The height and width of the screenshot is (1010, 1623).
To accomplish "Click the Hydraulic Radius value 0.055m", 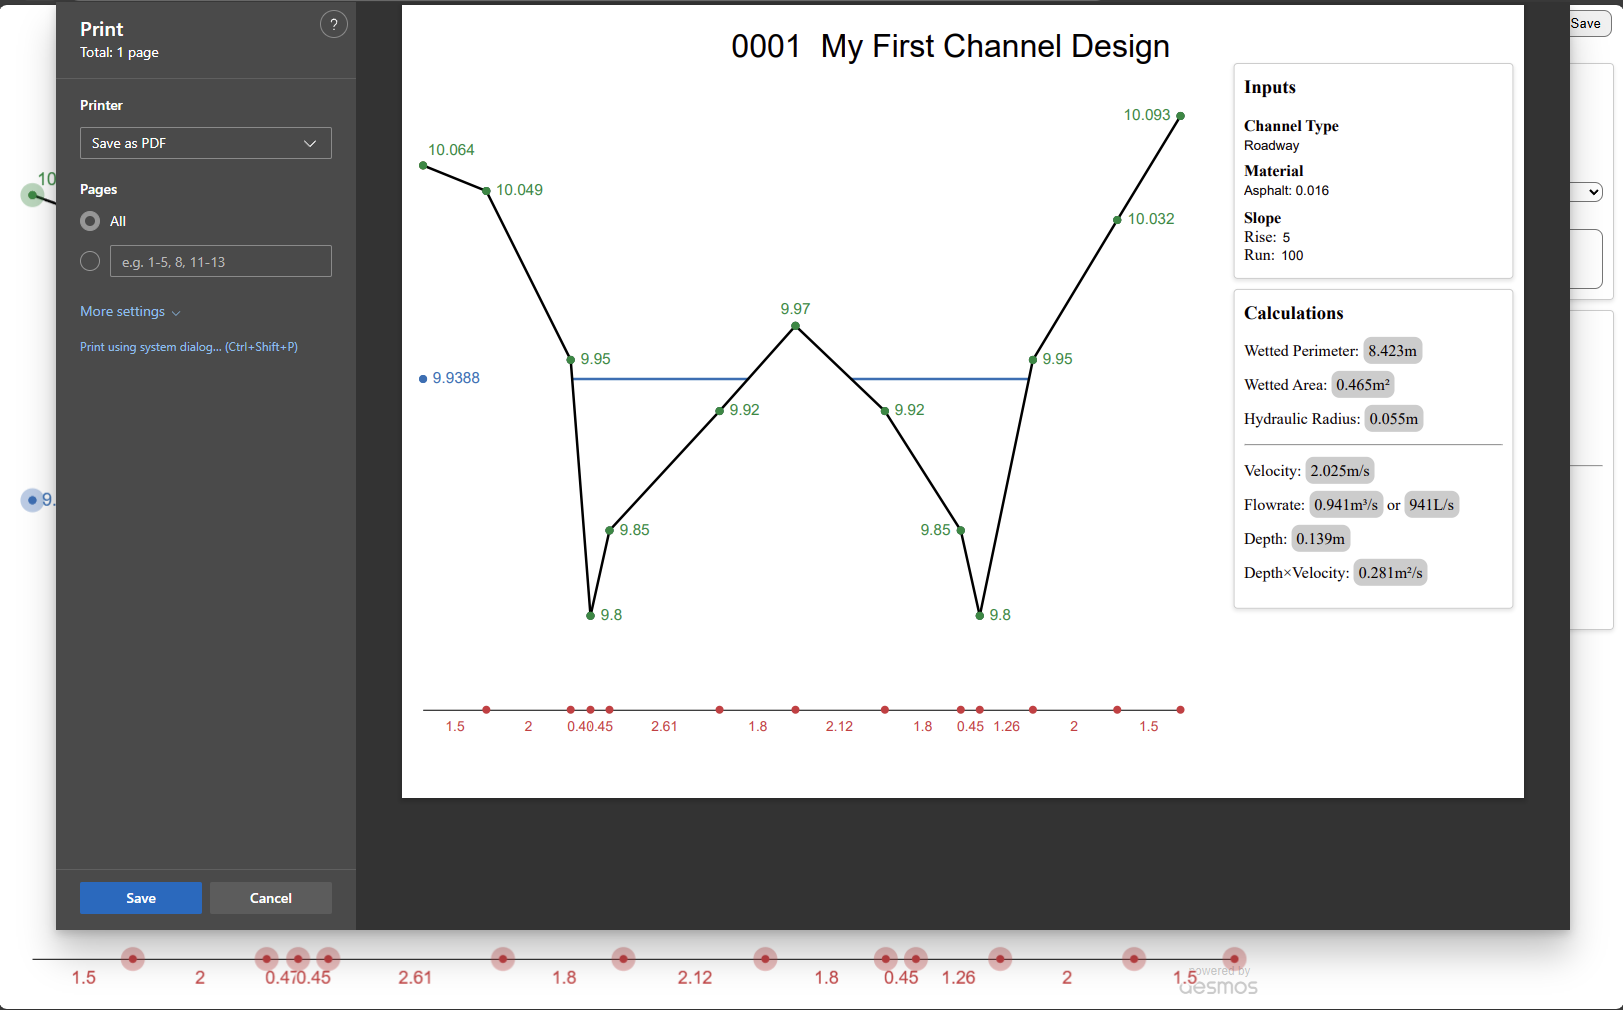I will [x=1393, y=419].
